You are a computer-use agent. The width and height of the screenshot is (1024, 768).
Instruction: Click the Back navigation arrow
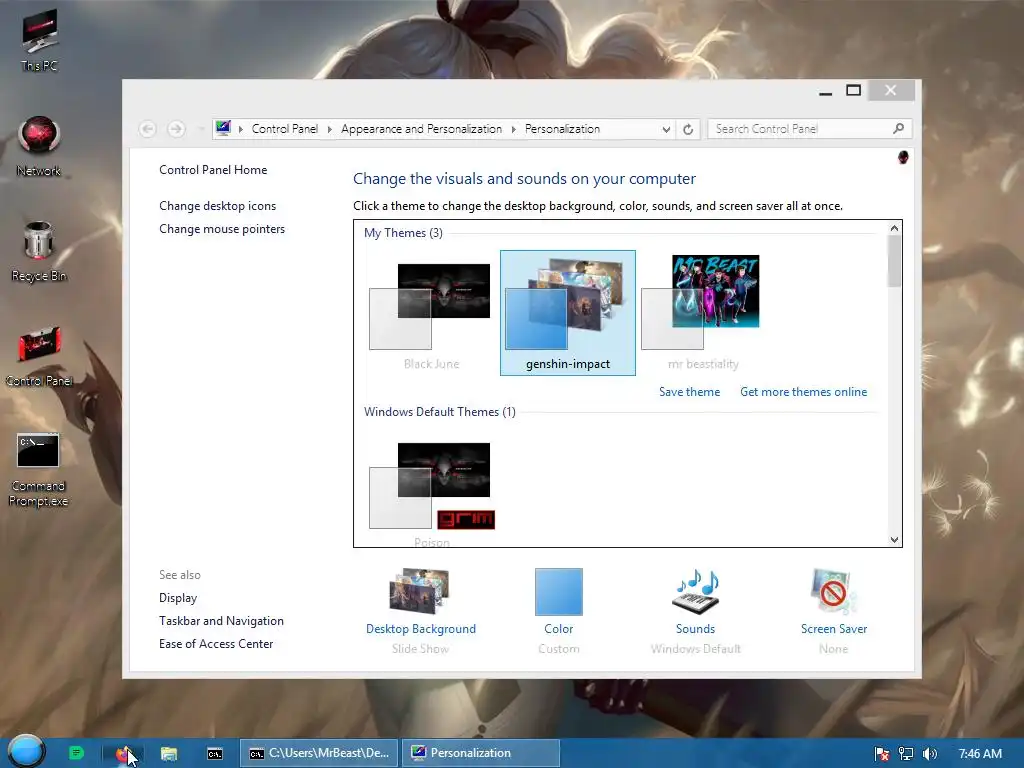click(x=148, y=129)
